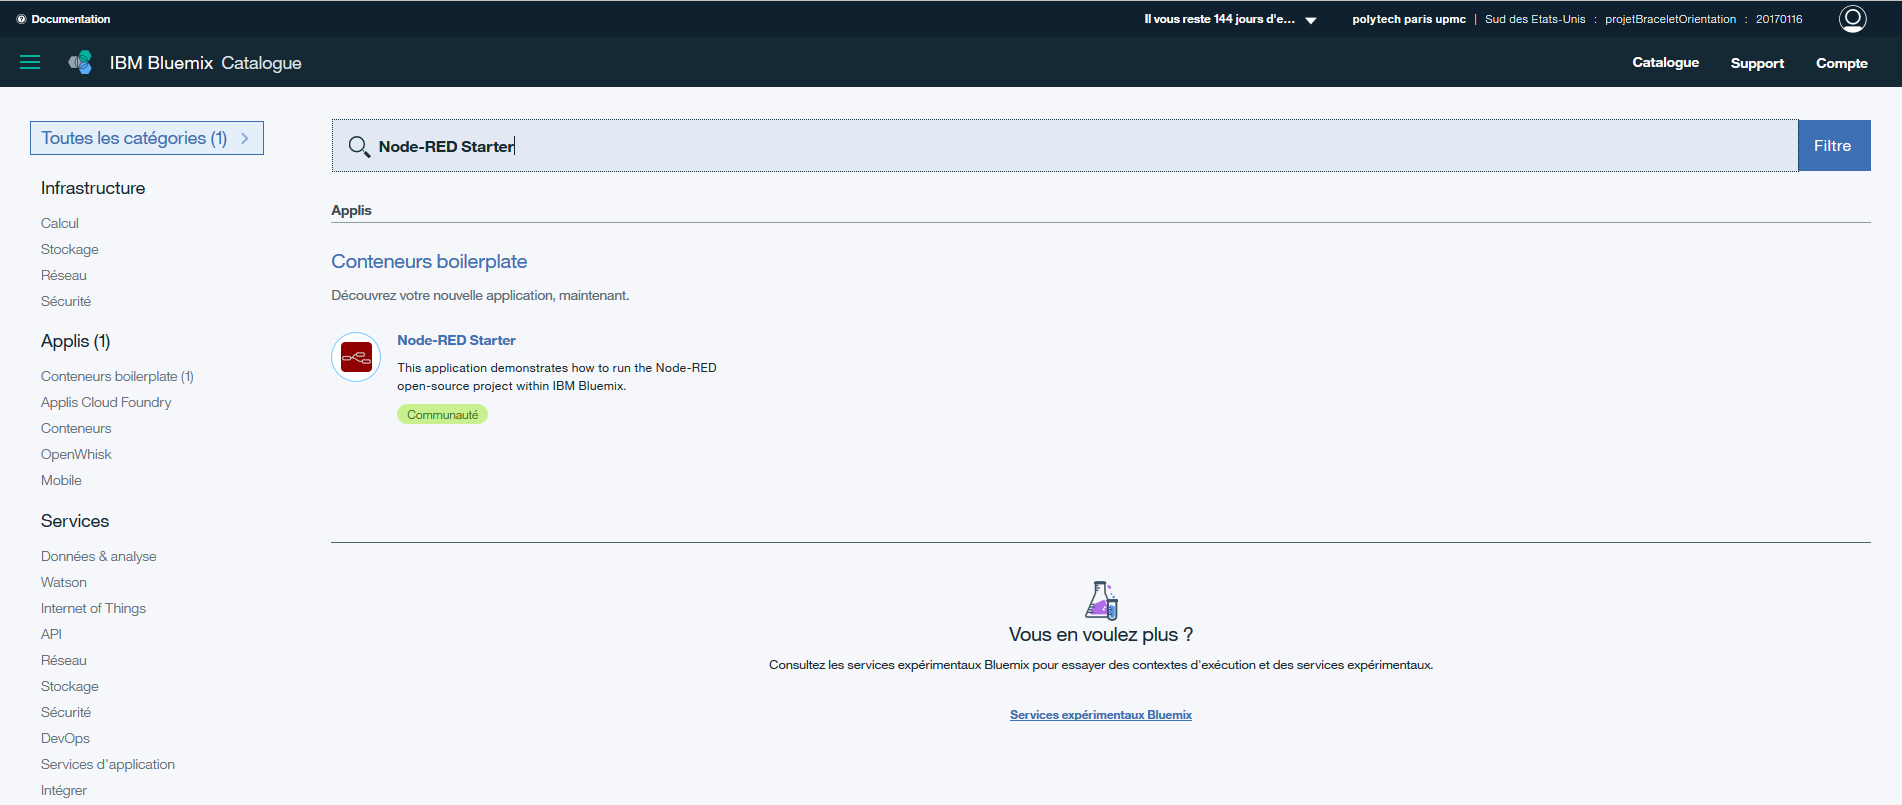Select Conteneurs boilerplate (1) category

pos(117,376)
